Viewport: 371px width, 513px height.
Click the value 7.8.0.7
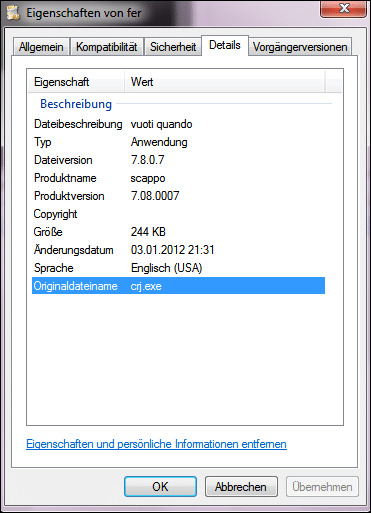click(147, 160)
